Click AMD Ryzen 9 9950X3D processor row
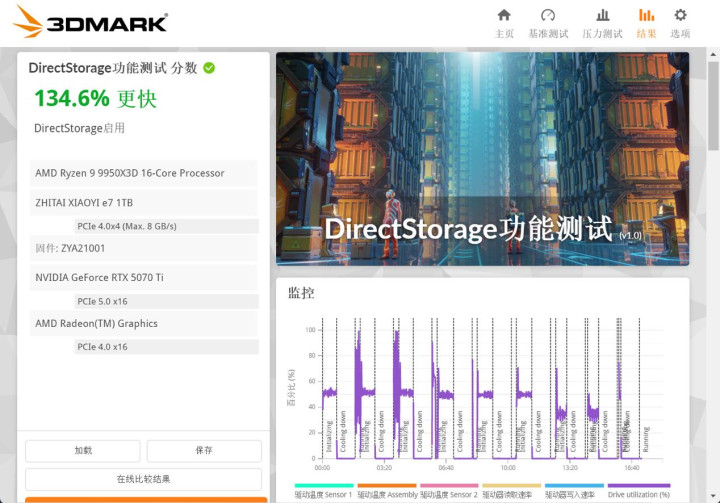 point(143,173)
